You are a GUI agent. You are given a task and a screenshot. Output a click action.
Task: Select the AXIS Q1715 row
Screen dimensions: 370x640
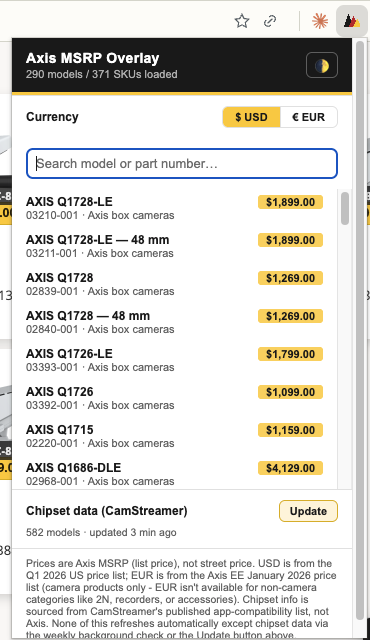(176, 436)
